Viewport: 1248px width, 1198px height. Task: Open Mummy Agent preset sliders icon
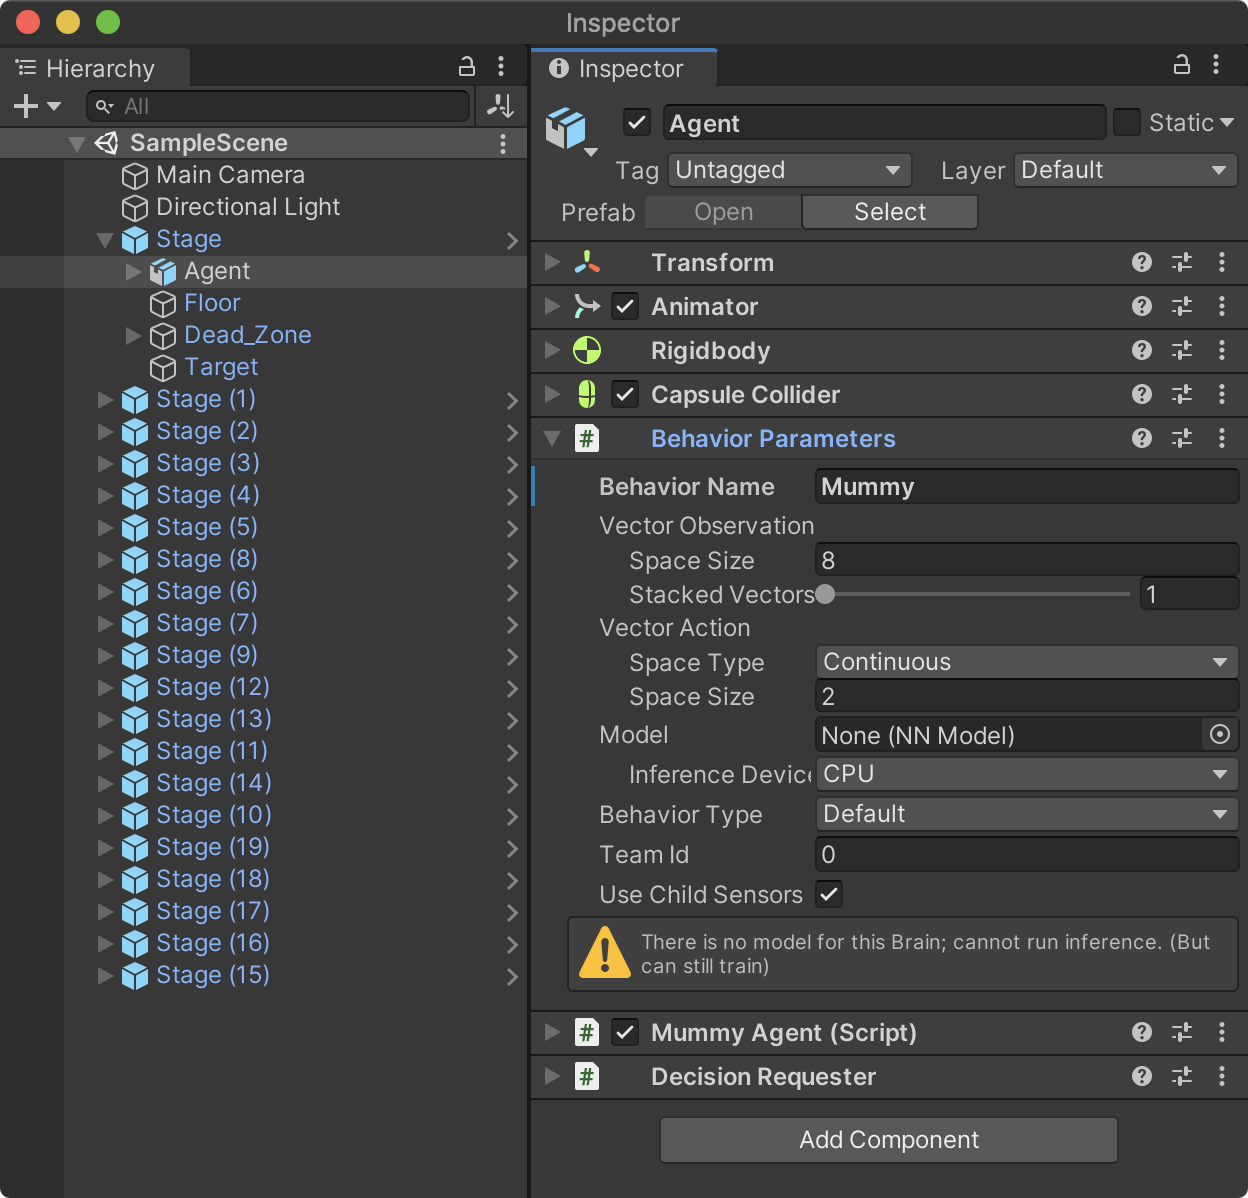pos(1182,1032)
